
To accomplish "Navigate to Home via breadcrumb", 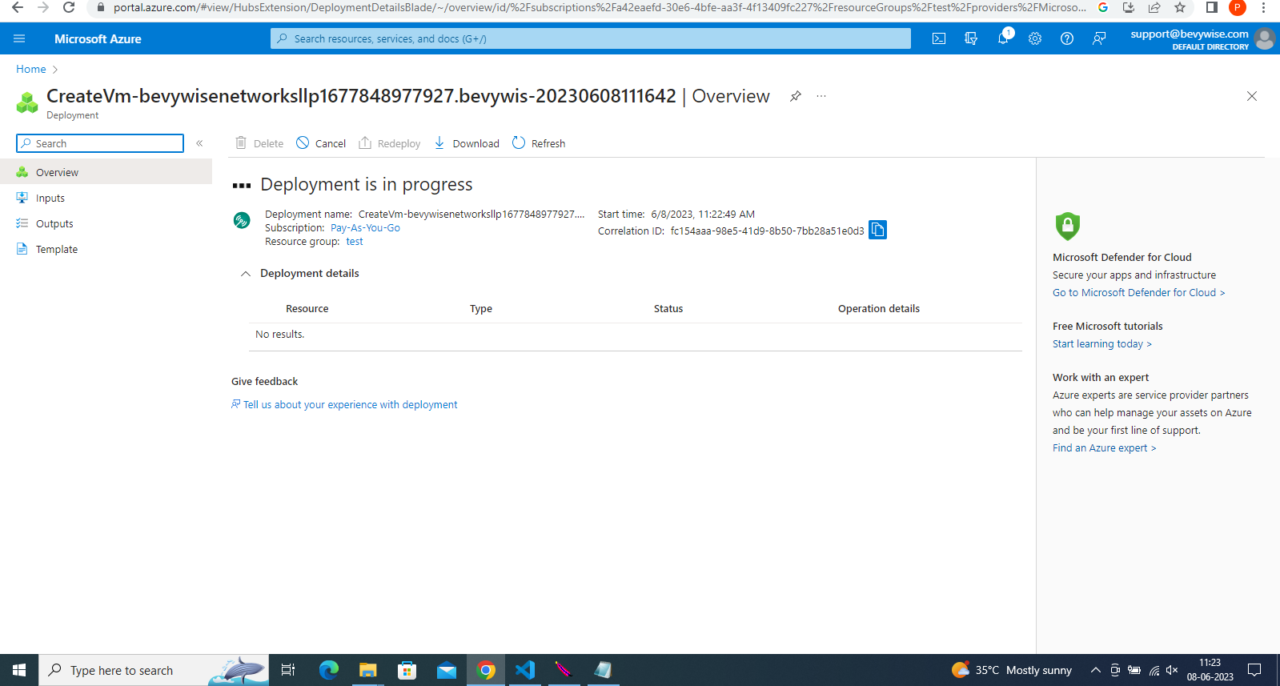I will coord(31,69).
